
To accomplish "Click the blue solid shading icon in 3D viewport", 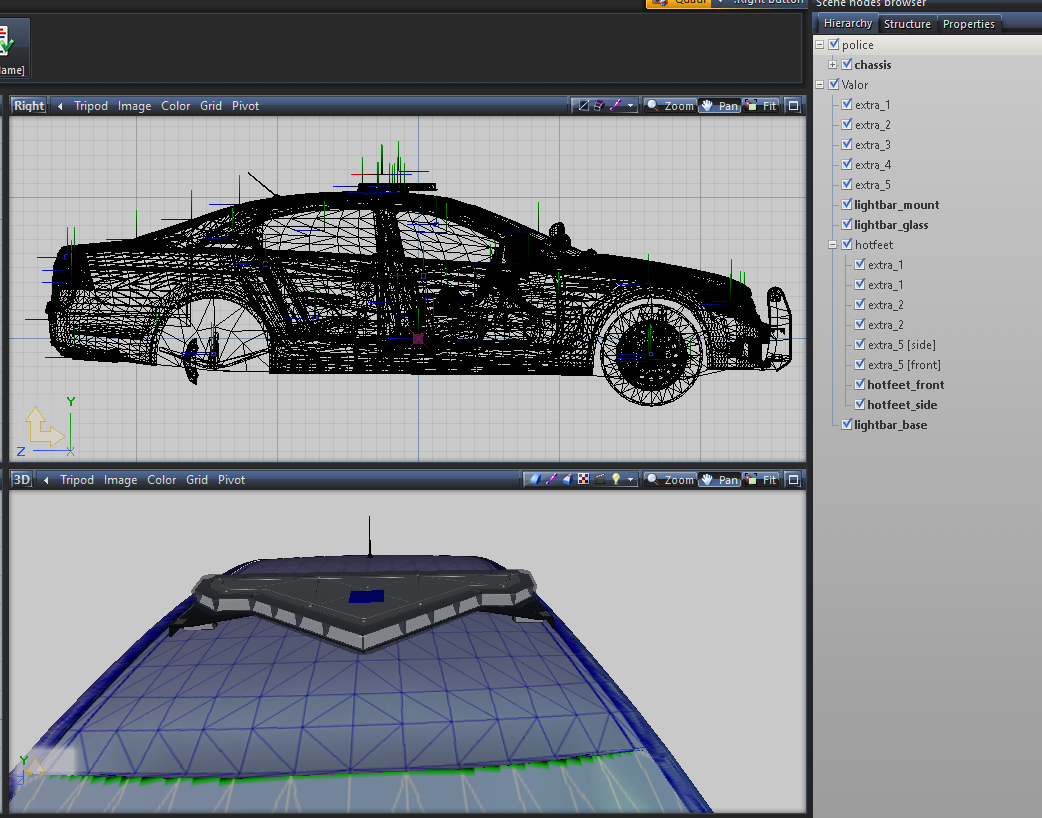I will click(535, 480).
